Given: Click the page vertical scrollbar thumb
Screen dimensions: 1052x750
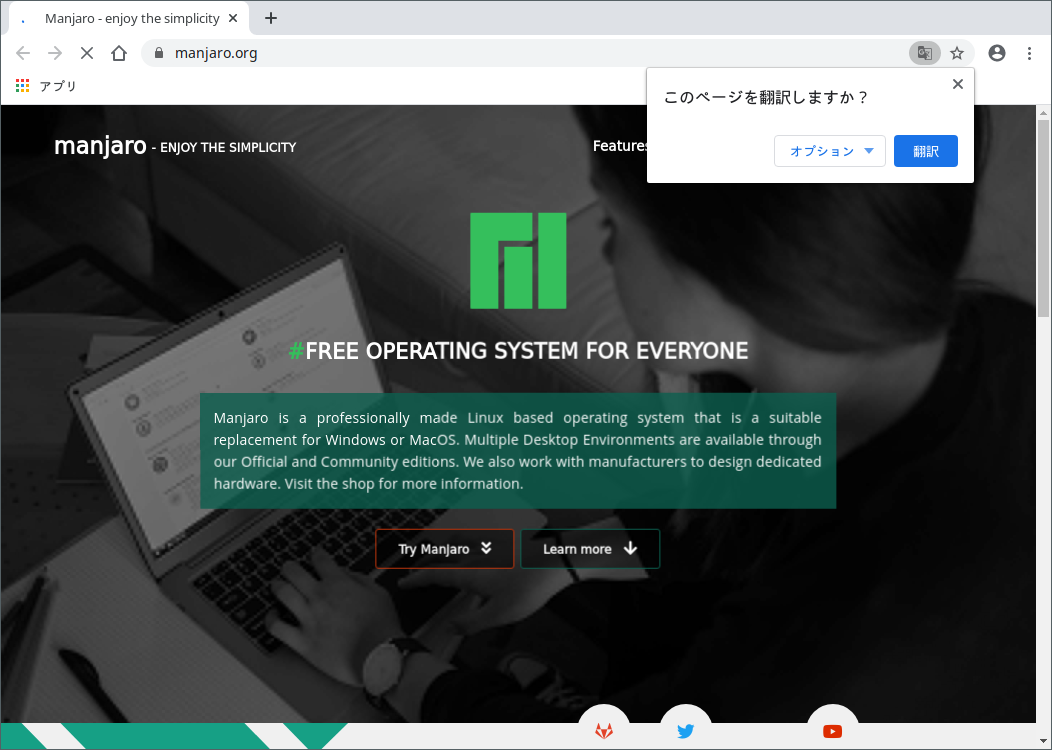Looking at the screenshot, I should click(x=1043, y=219).
